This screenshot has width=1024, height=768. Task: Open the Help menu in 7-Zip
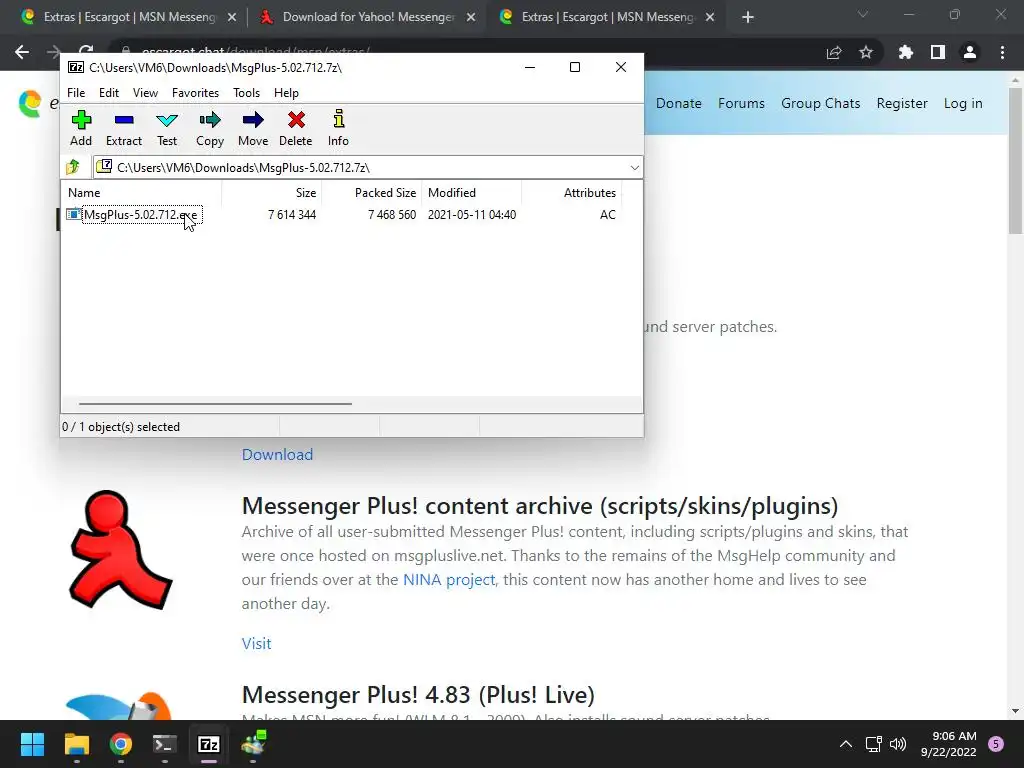286,93
